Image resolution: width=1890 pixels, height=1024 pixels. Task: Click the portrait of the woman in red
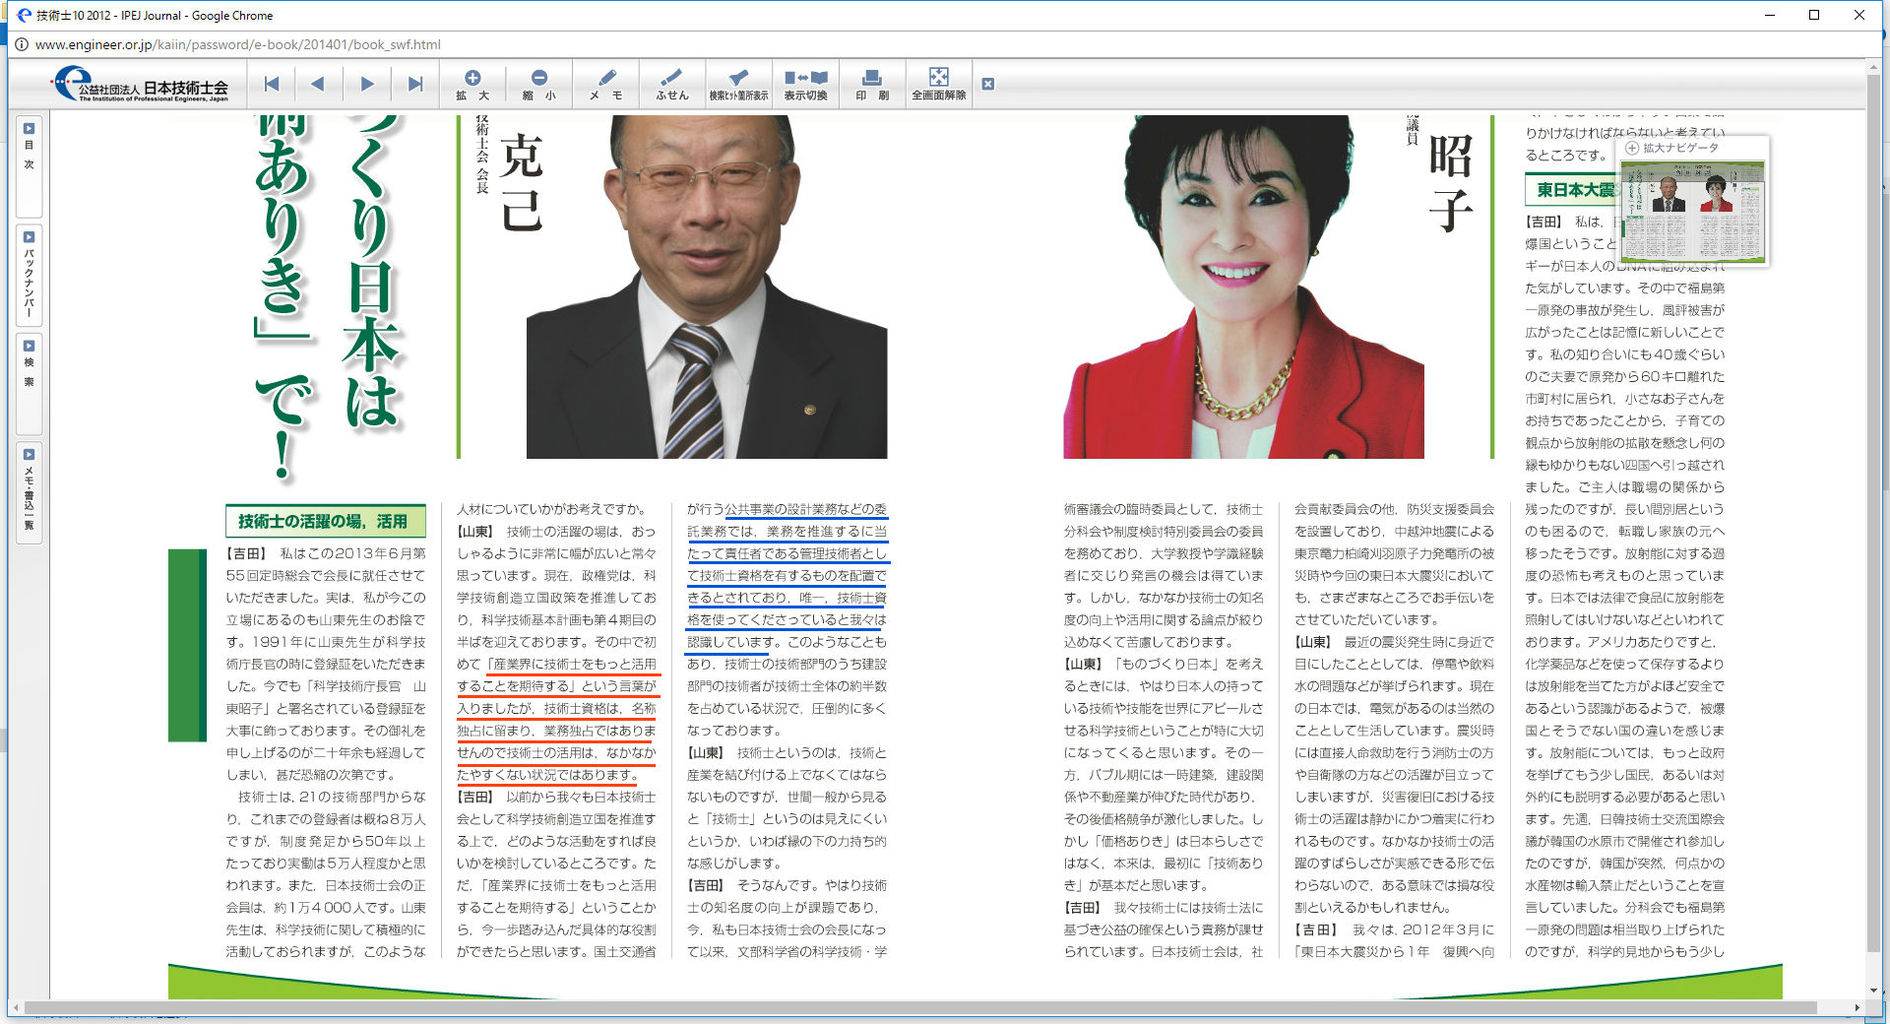pyautogui.click(x=1243, y=287)
